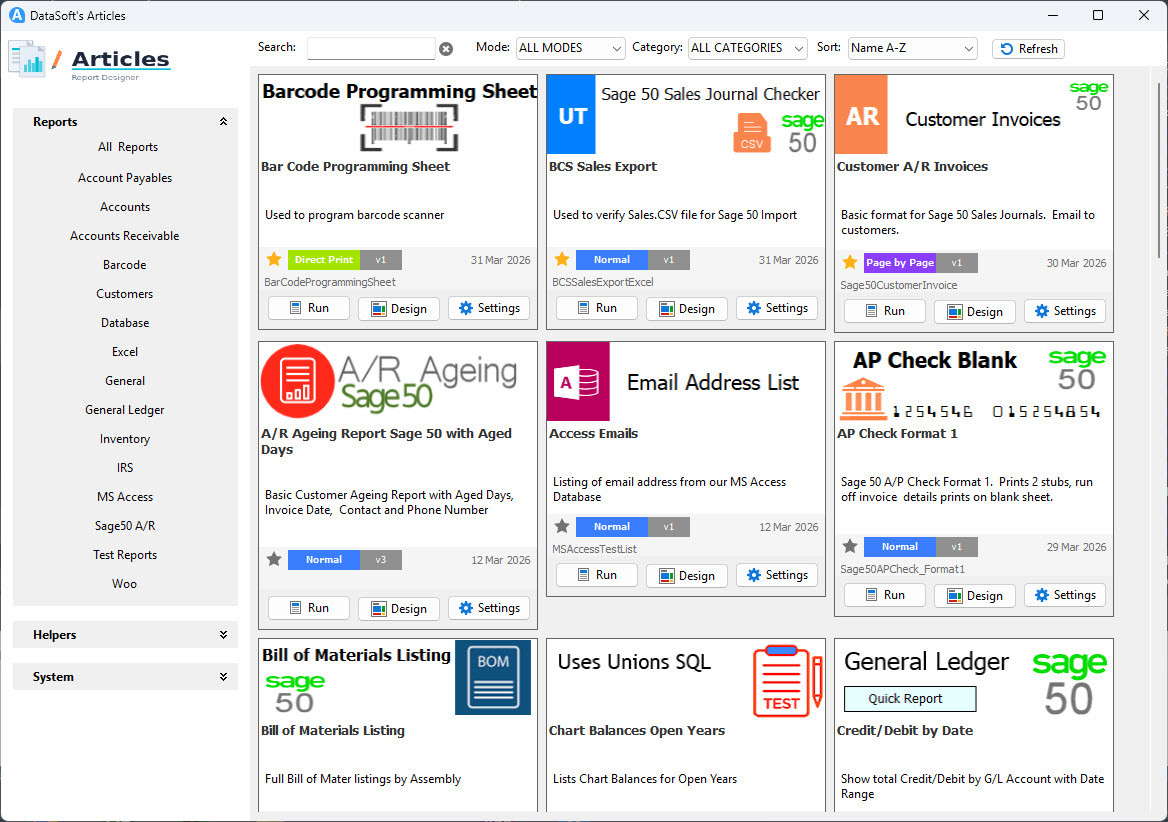The height and width of the screenshot is (822, 1168).
Task: Click the MS Access icon on Email Address List
Action: point(578,381)
